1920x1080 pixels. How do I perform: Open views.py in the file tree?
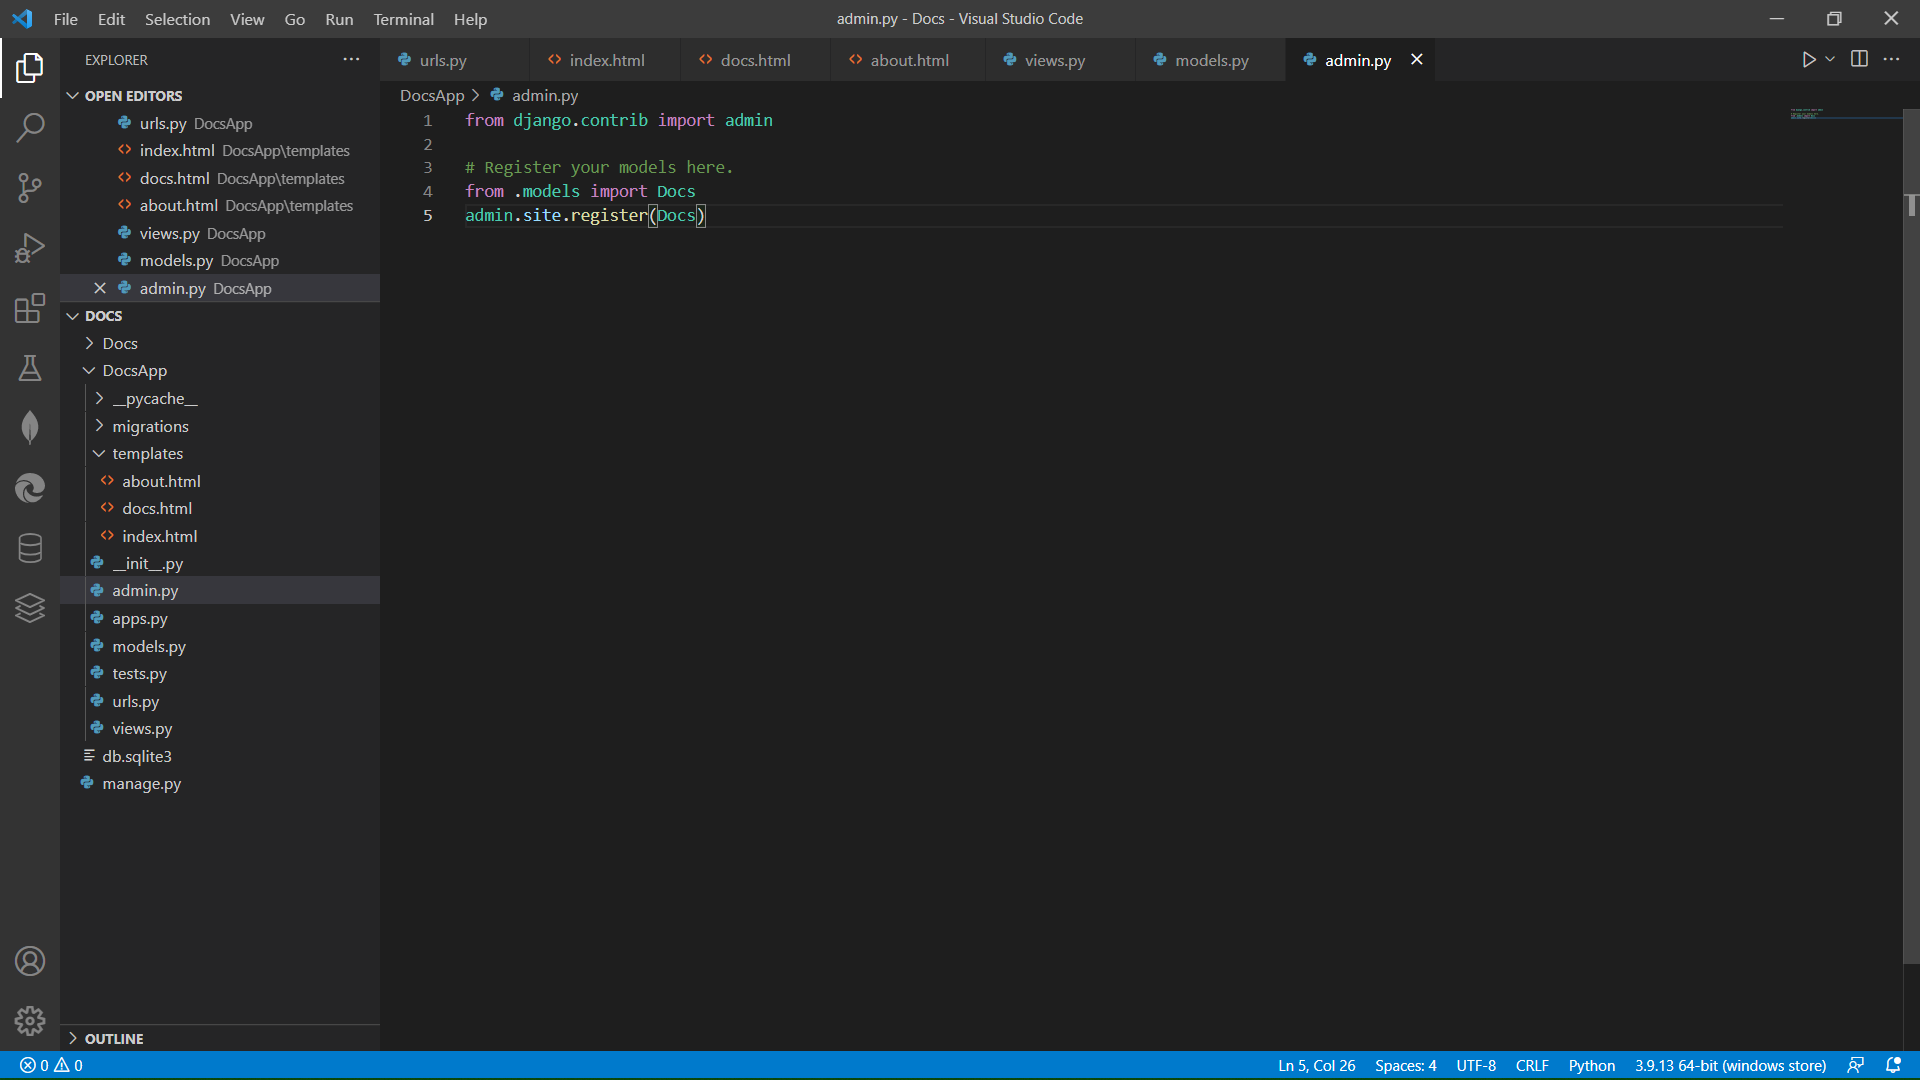(142, 729)
